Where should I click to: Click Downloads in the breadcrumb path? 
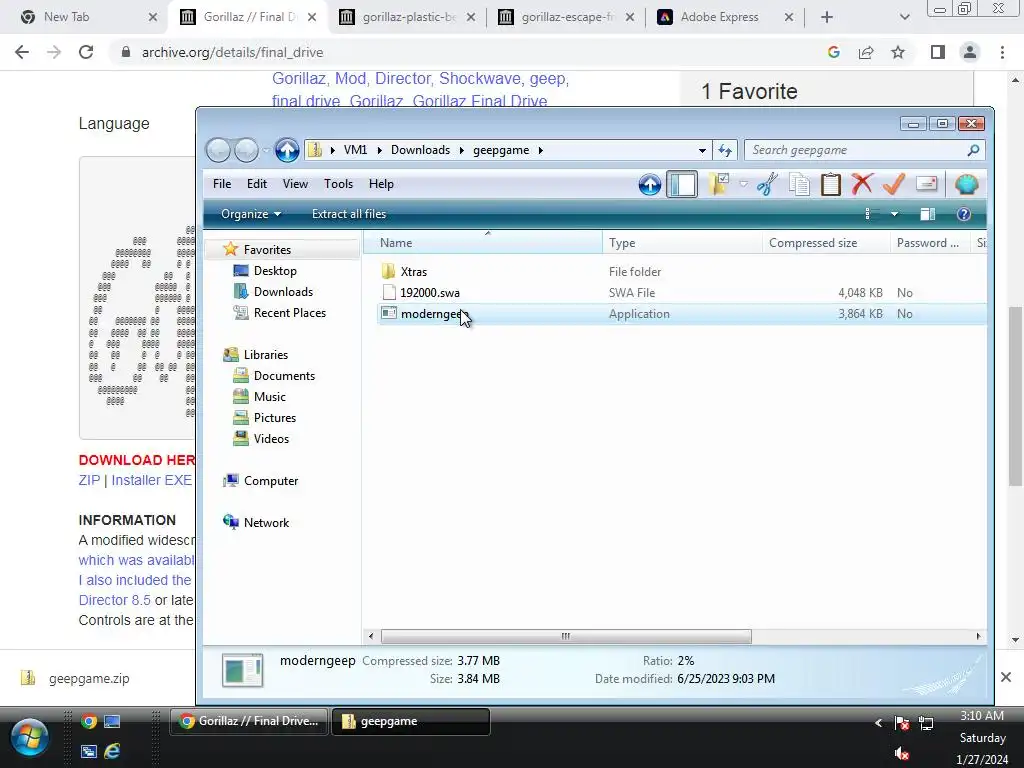click(x=420, y=150)
